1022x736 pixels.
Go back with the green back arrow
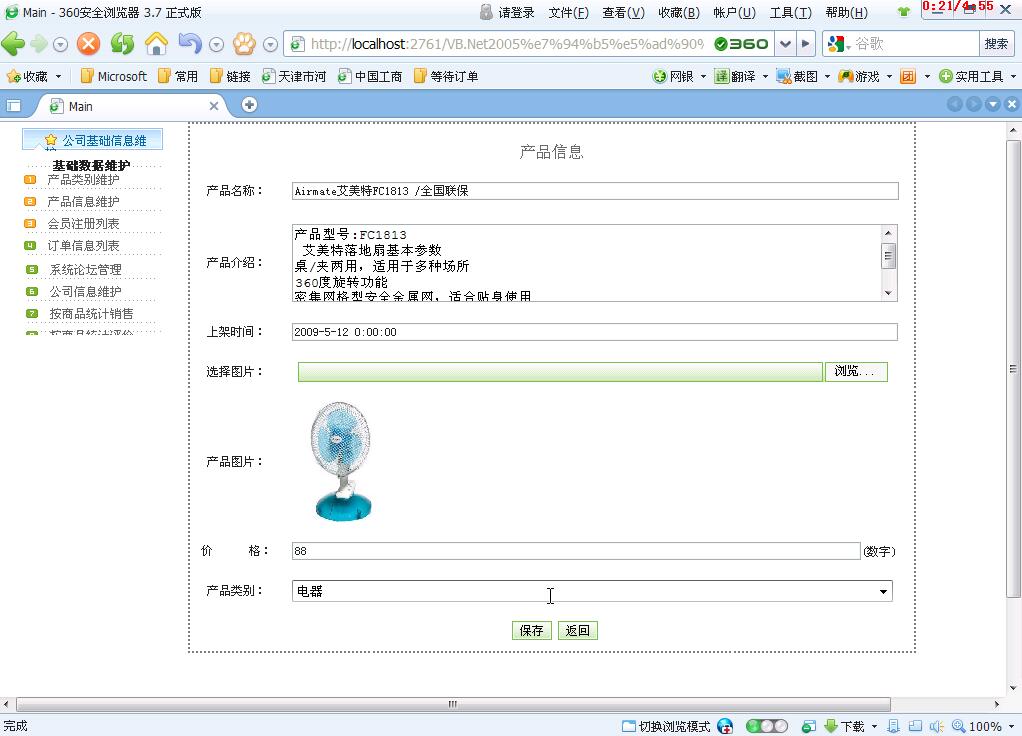tap(13, 44)
